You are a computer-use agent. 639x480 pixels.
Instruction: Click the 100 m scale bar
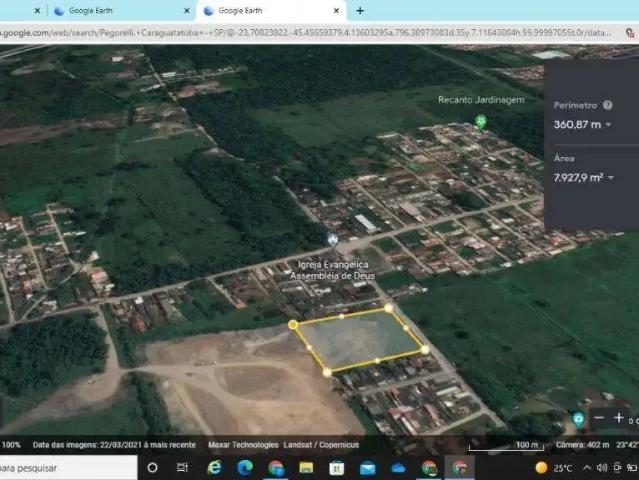[x=507, y=446]
